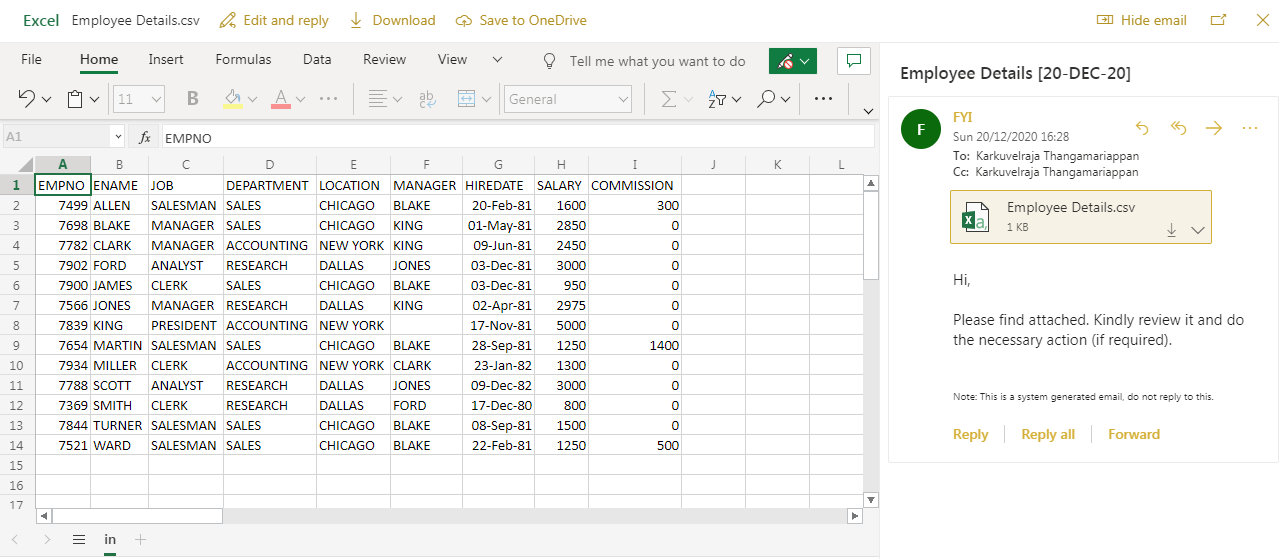Open more email actions ellipsis

coord(1250,128)
